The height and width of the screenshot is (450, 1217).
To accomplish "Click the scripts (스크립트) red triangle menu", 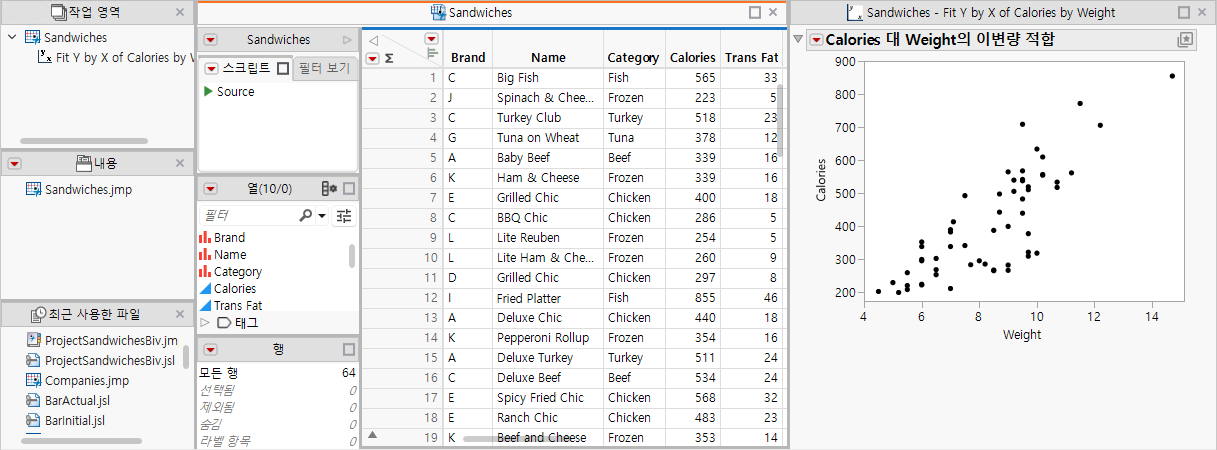I will click(x=211, y=69).
